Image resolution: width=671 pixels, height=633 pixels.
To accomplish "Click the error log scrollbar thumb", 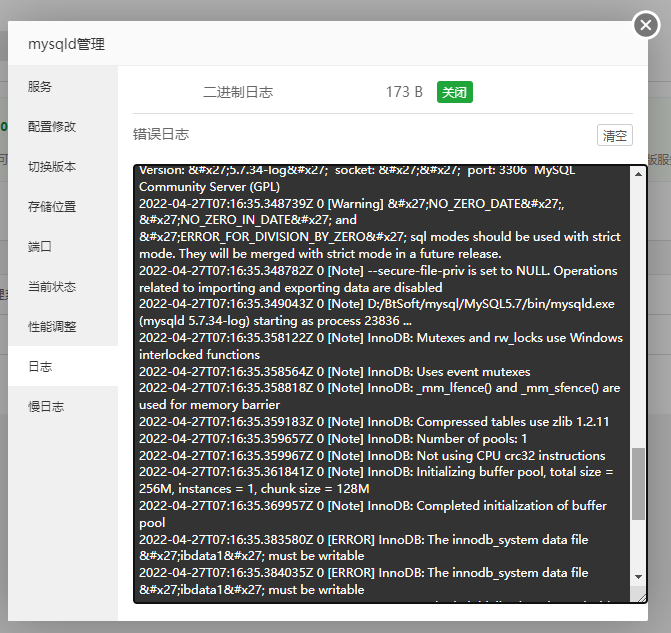I will pos(638,484).
